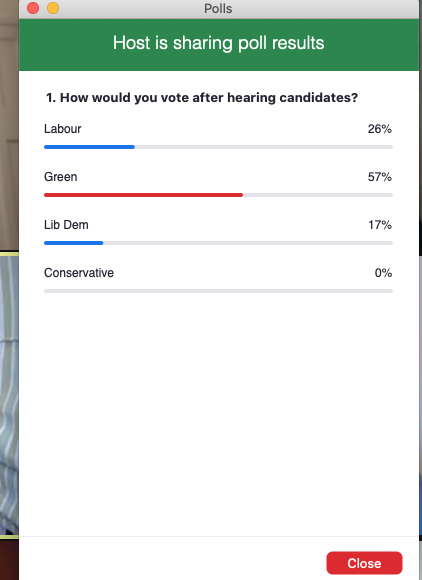Click the Polls title bar text
Image resolution: width=422 pixels, height=580 pixels.
point(218,9)
